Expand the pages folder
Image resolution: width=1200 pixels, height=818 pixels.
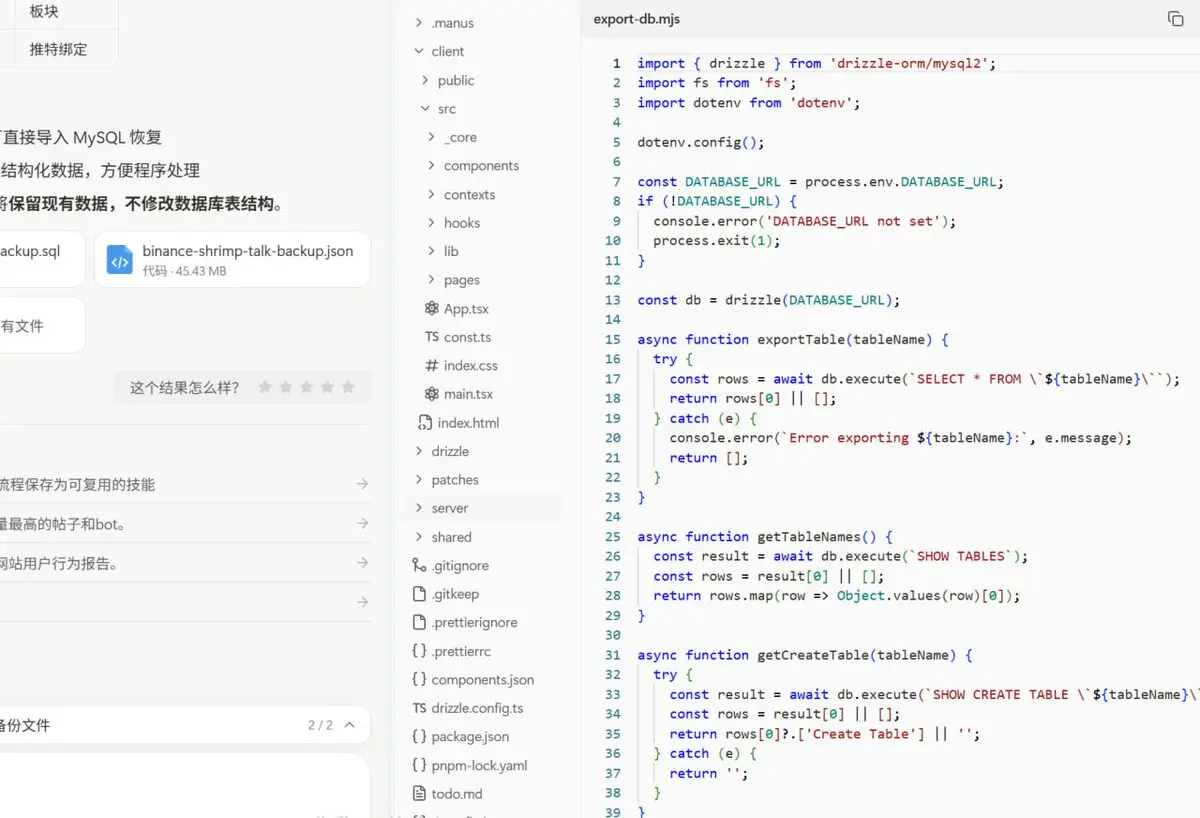tap(431, 280)
